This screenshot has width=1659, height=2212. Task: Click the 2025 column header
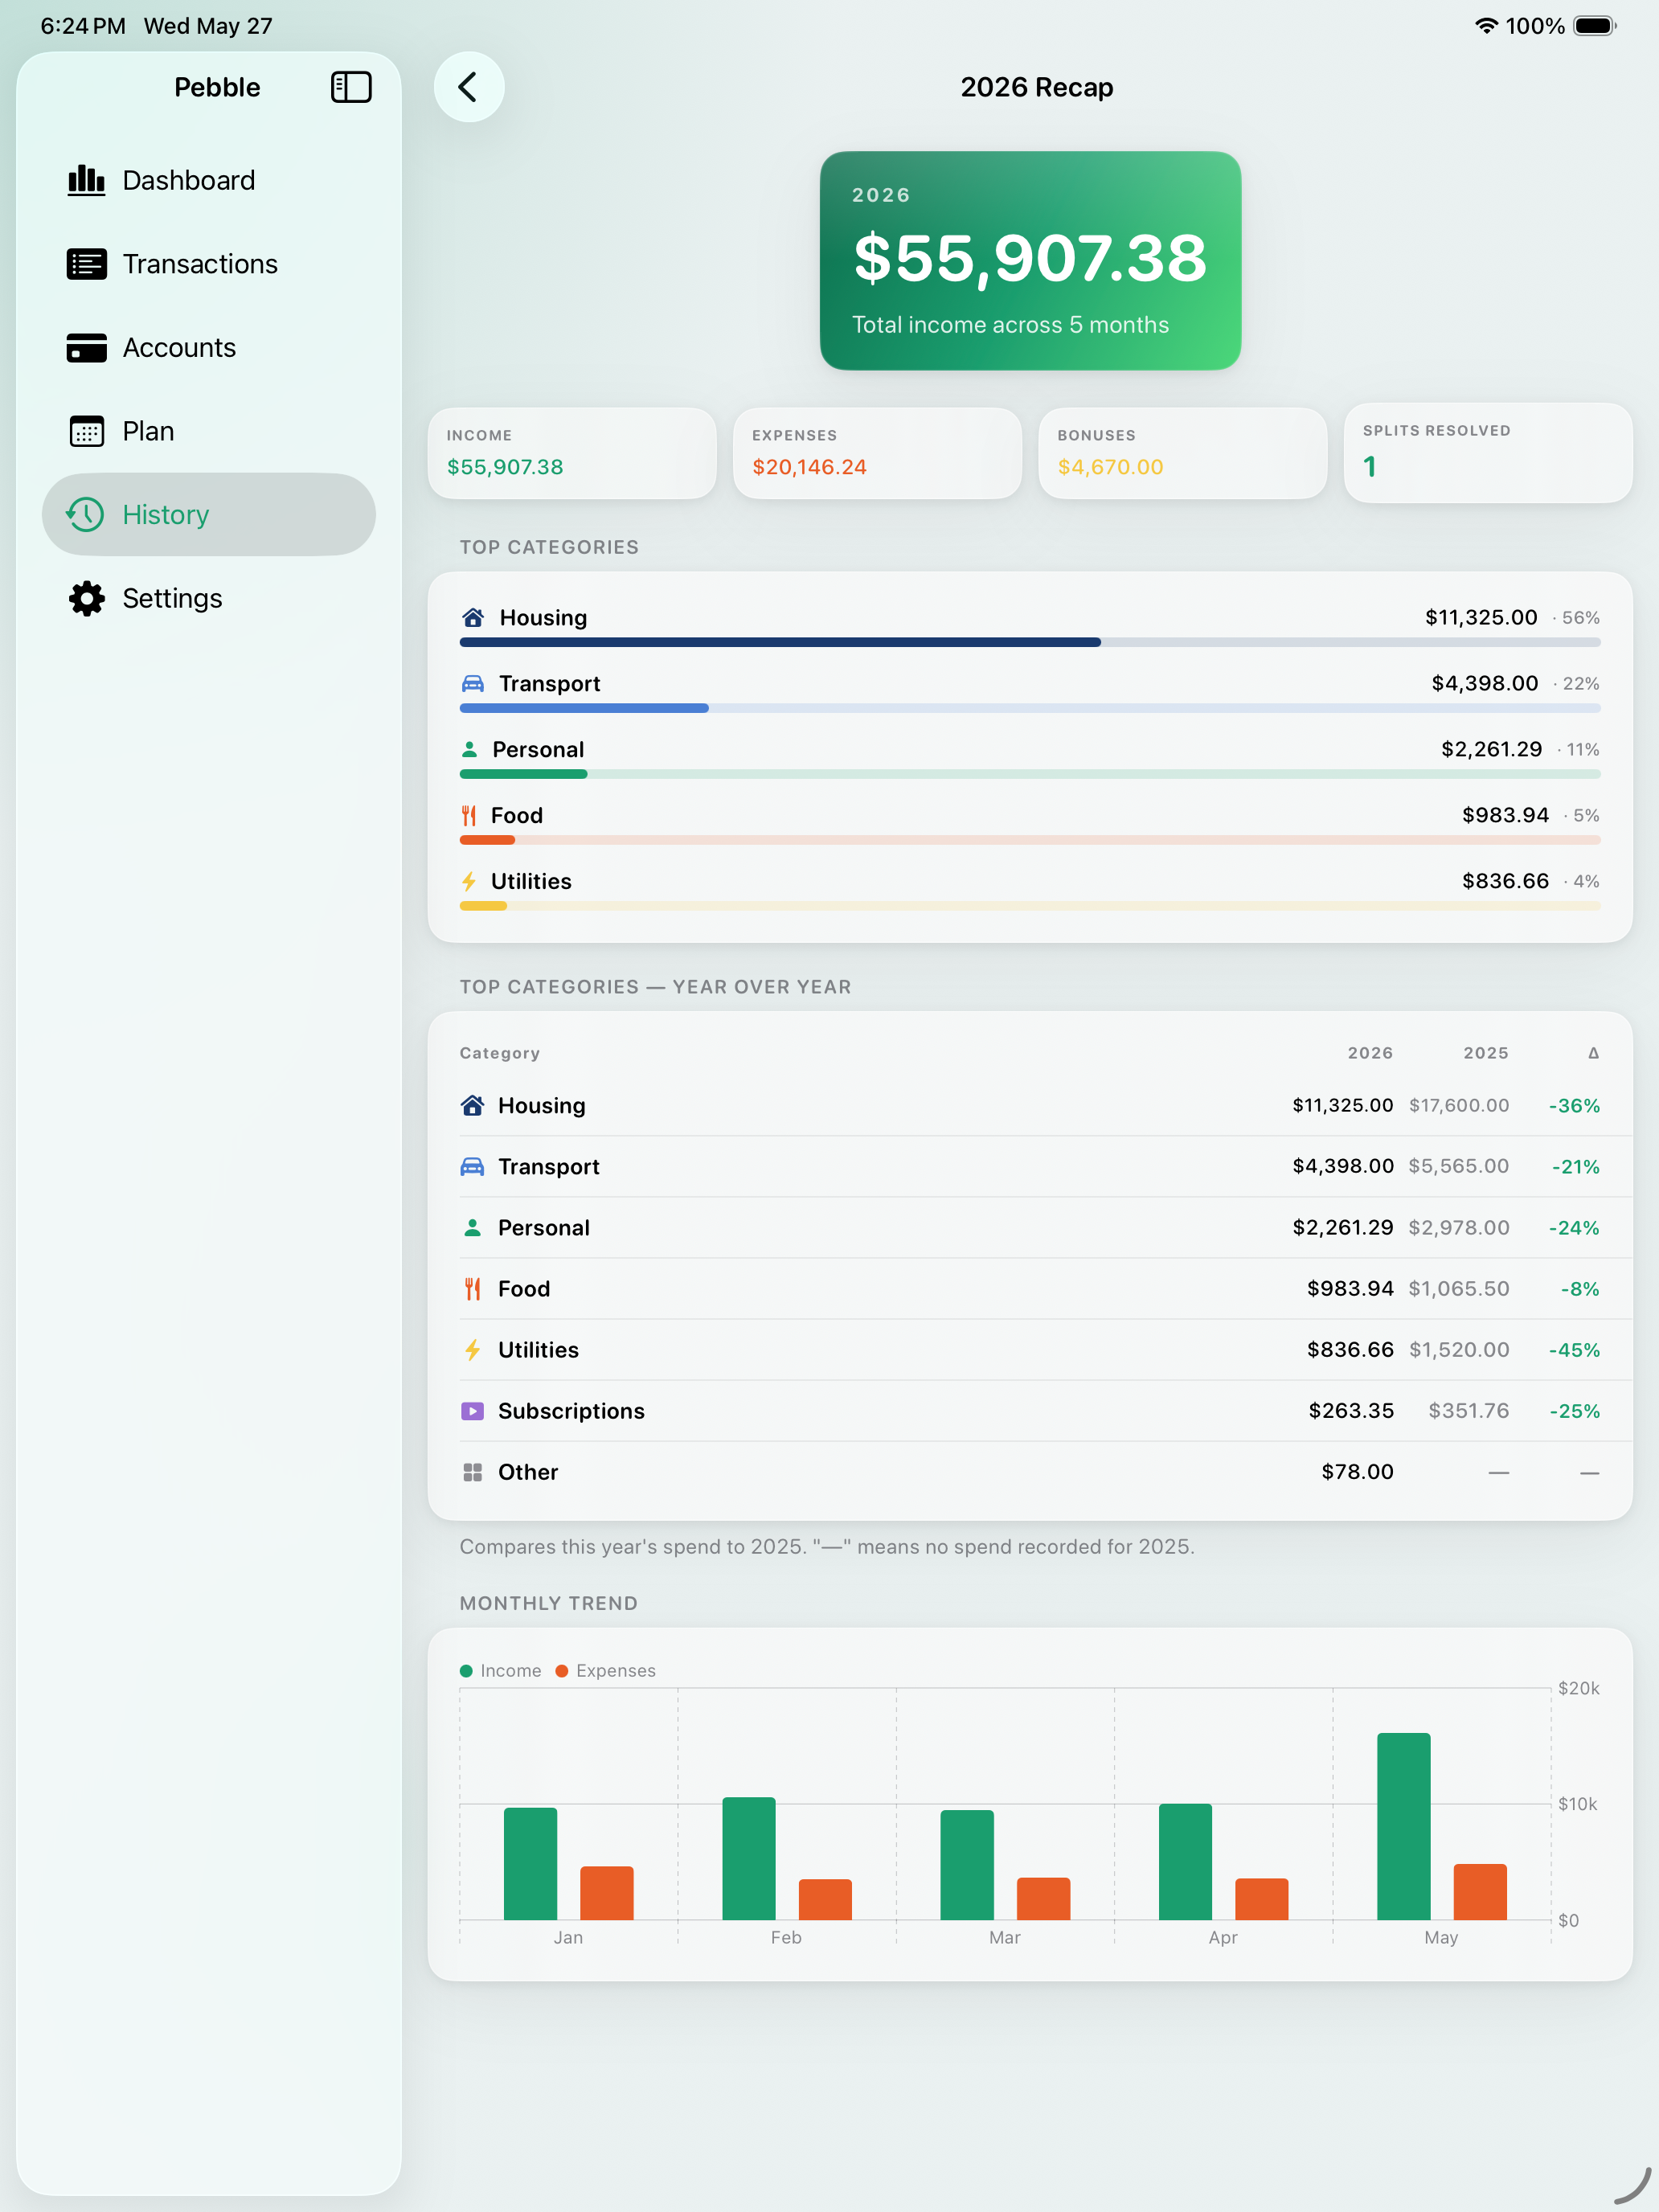coord(1486,1053)
